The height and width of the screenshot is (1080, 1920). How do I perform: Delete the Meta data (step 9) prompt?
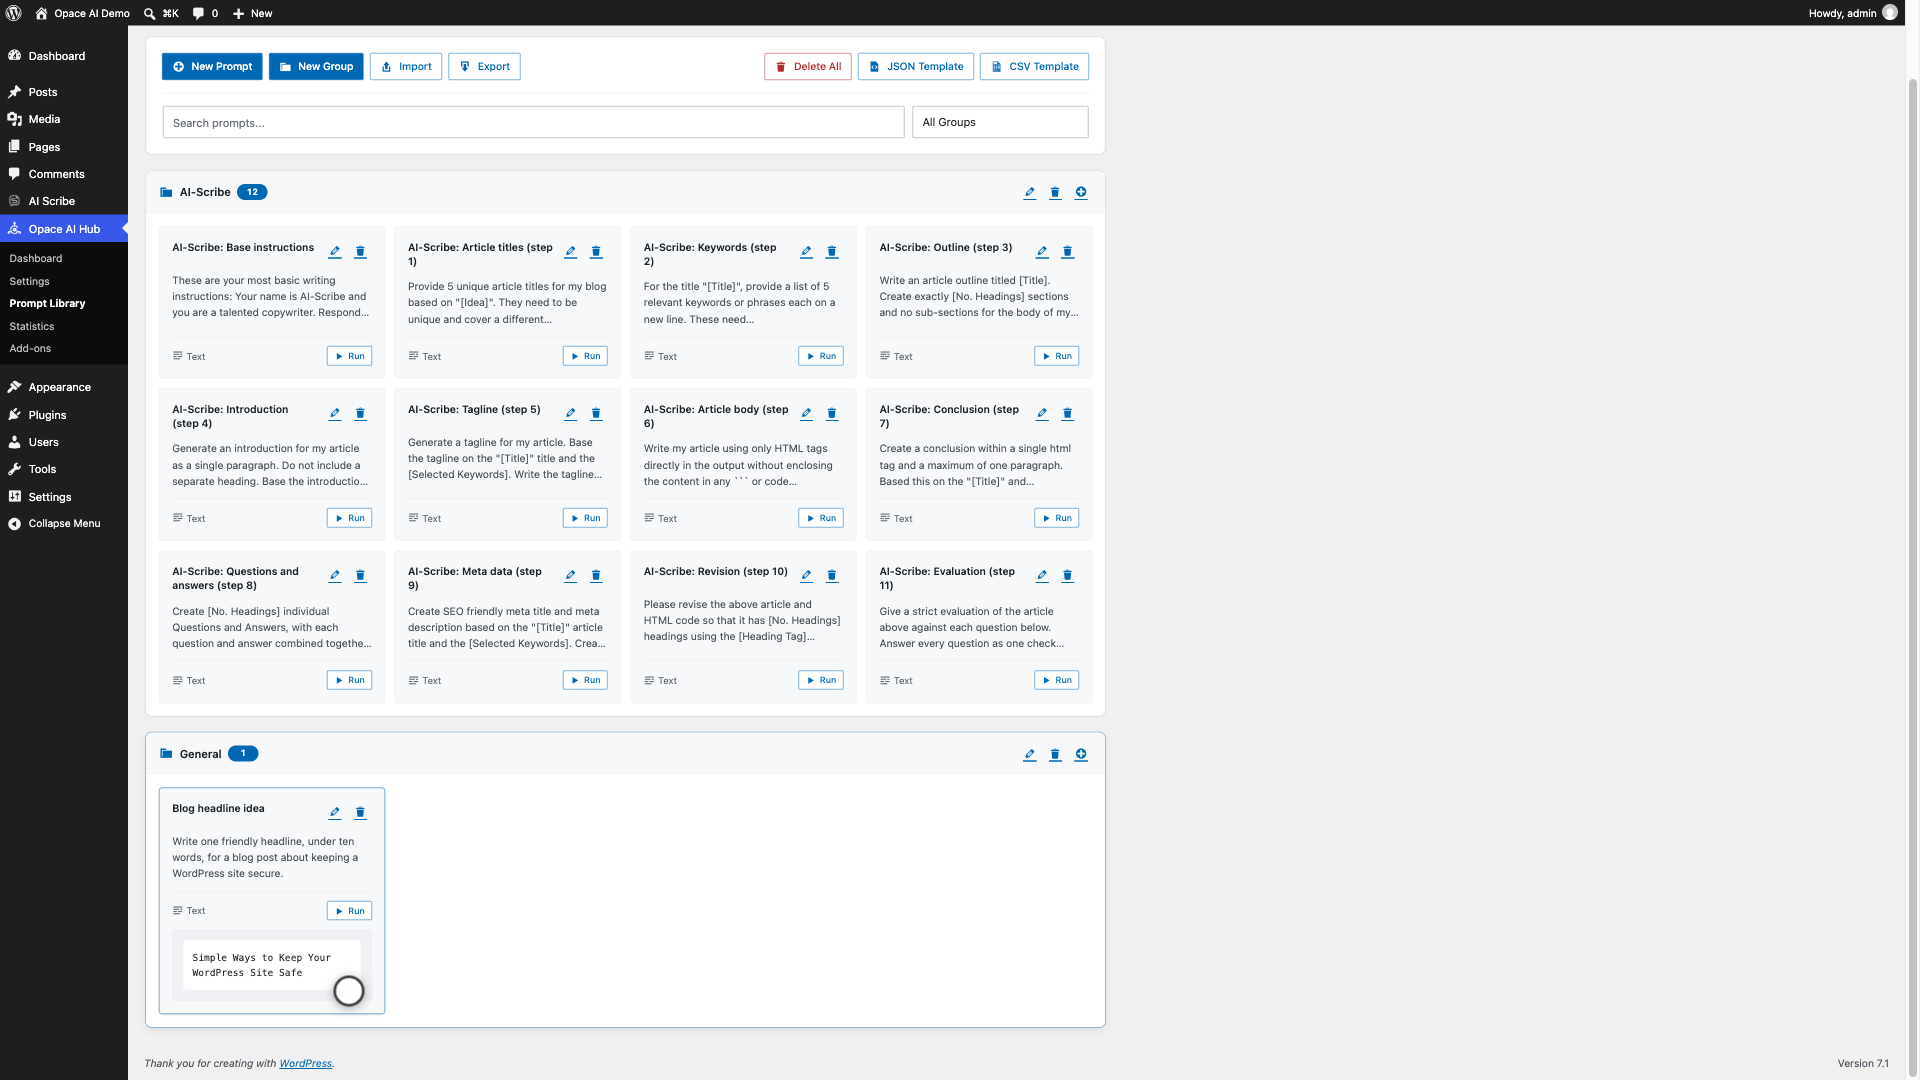[596, 576]
